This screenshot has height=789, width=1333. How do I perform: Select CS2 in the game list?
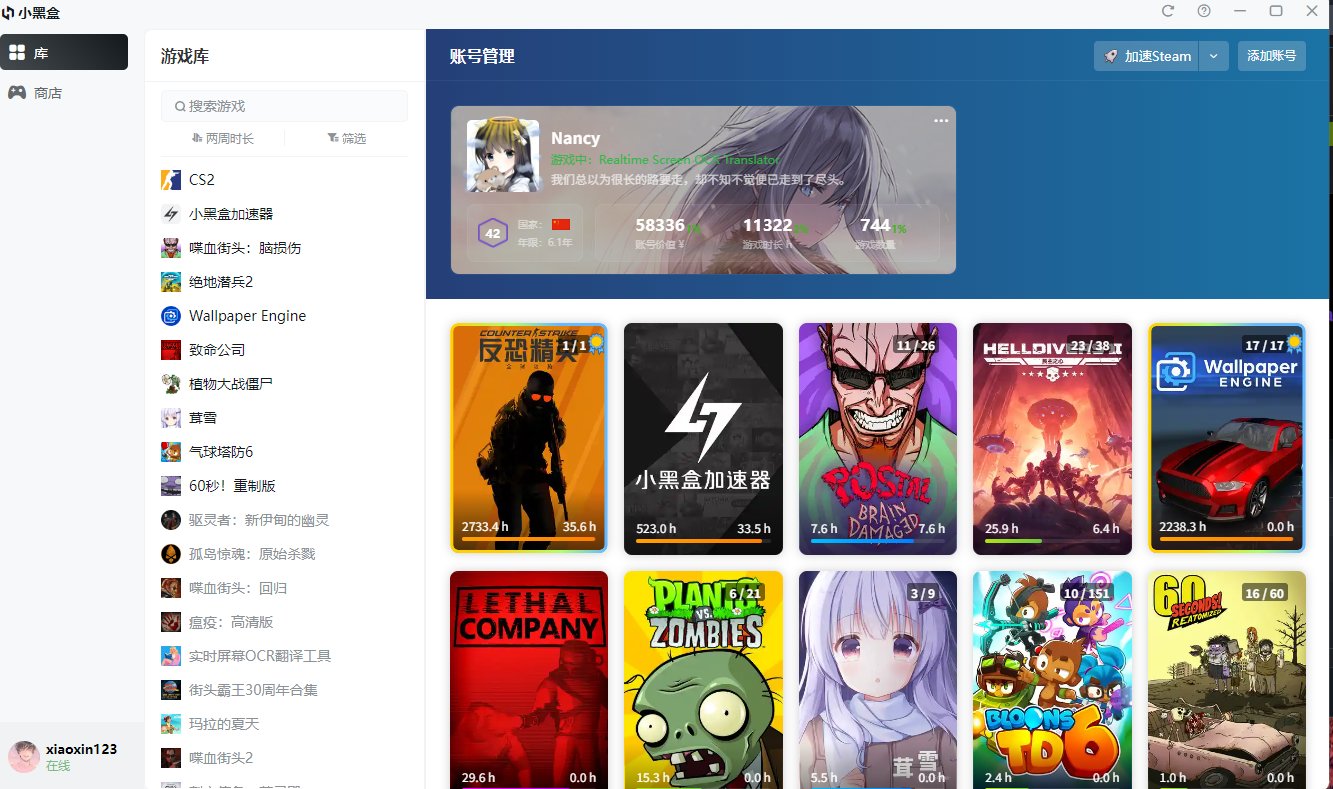click(284, 180)
